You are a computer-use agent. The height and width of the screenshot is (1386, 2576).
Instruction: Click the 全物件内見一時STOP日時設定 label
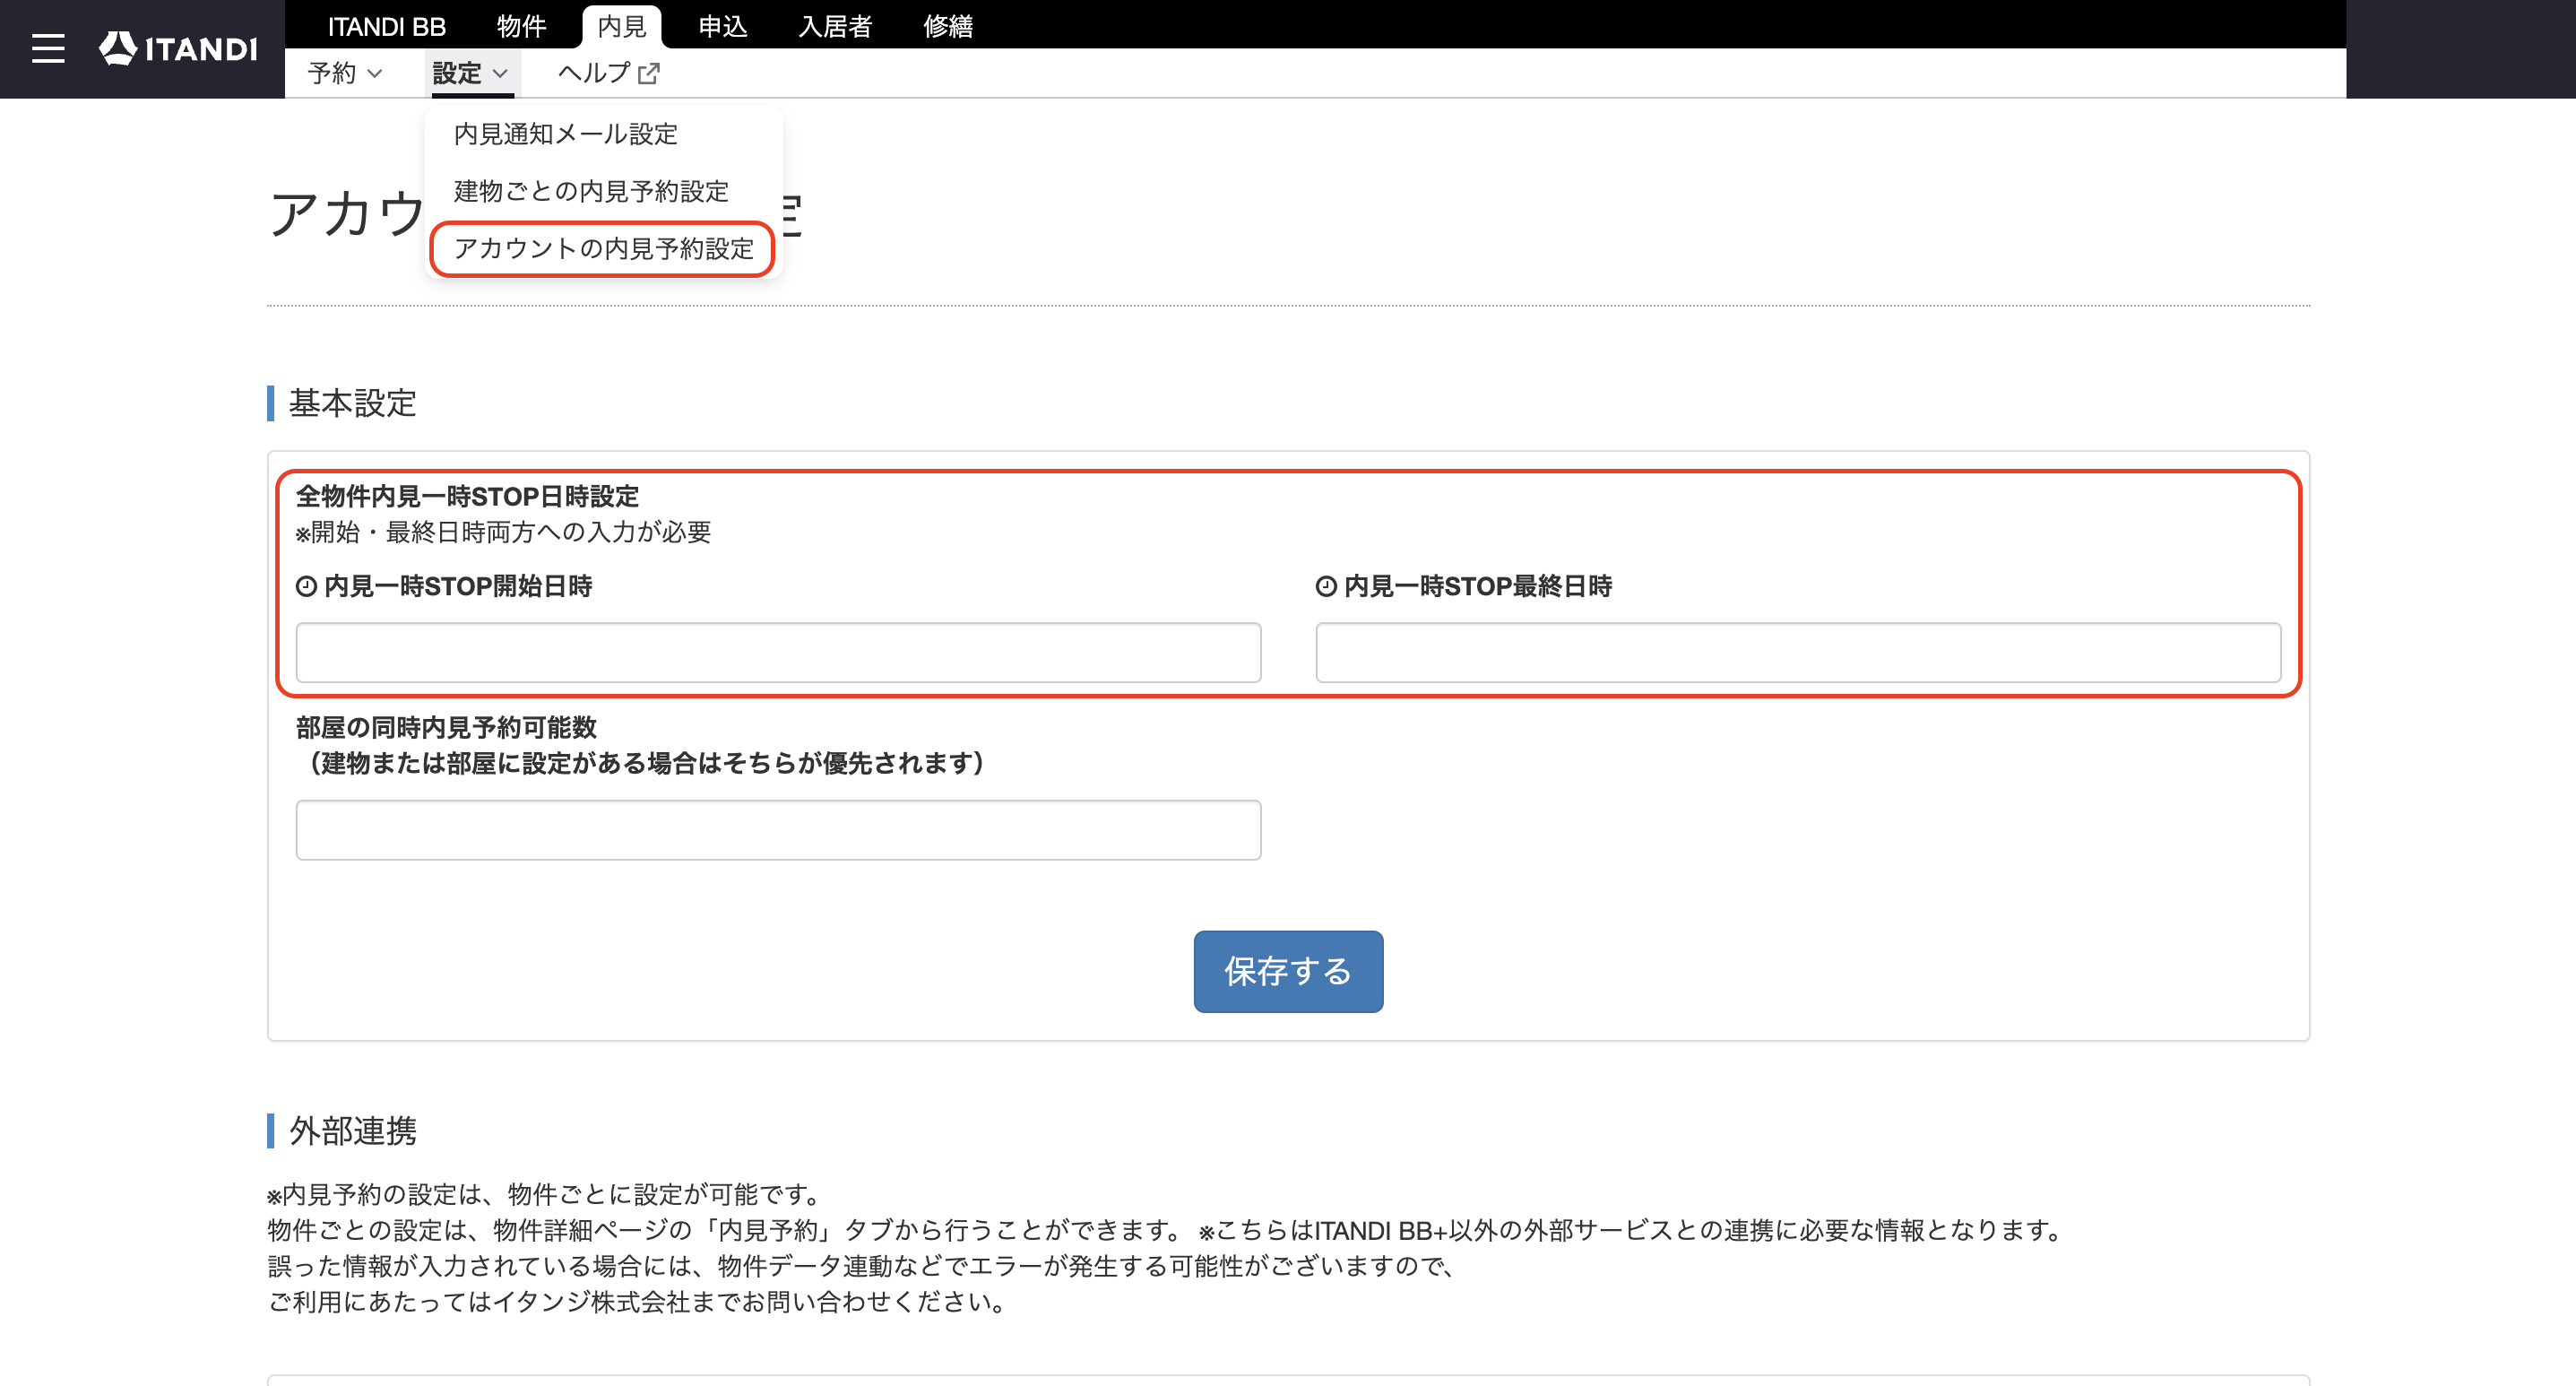467,496
